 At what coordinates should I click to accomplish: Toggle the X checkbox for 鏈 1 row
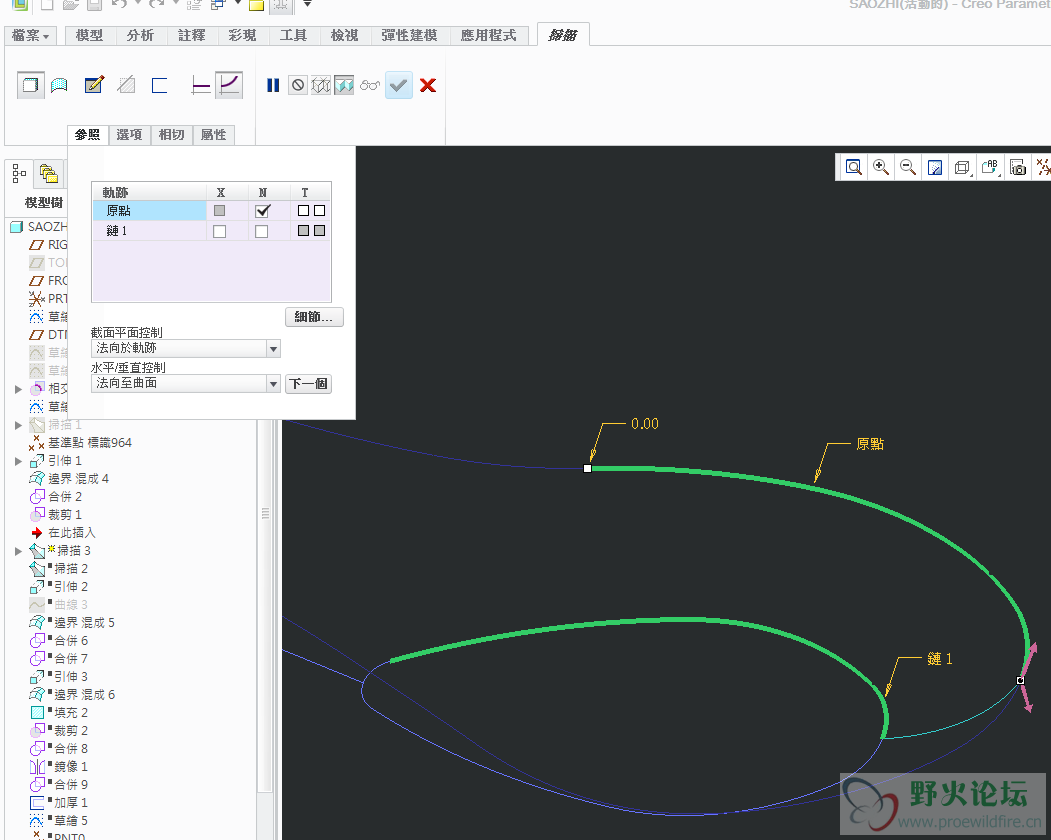click(x=219, y=231)
